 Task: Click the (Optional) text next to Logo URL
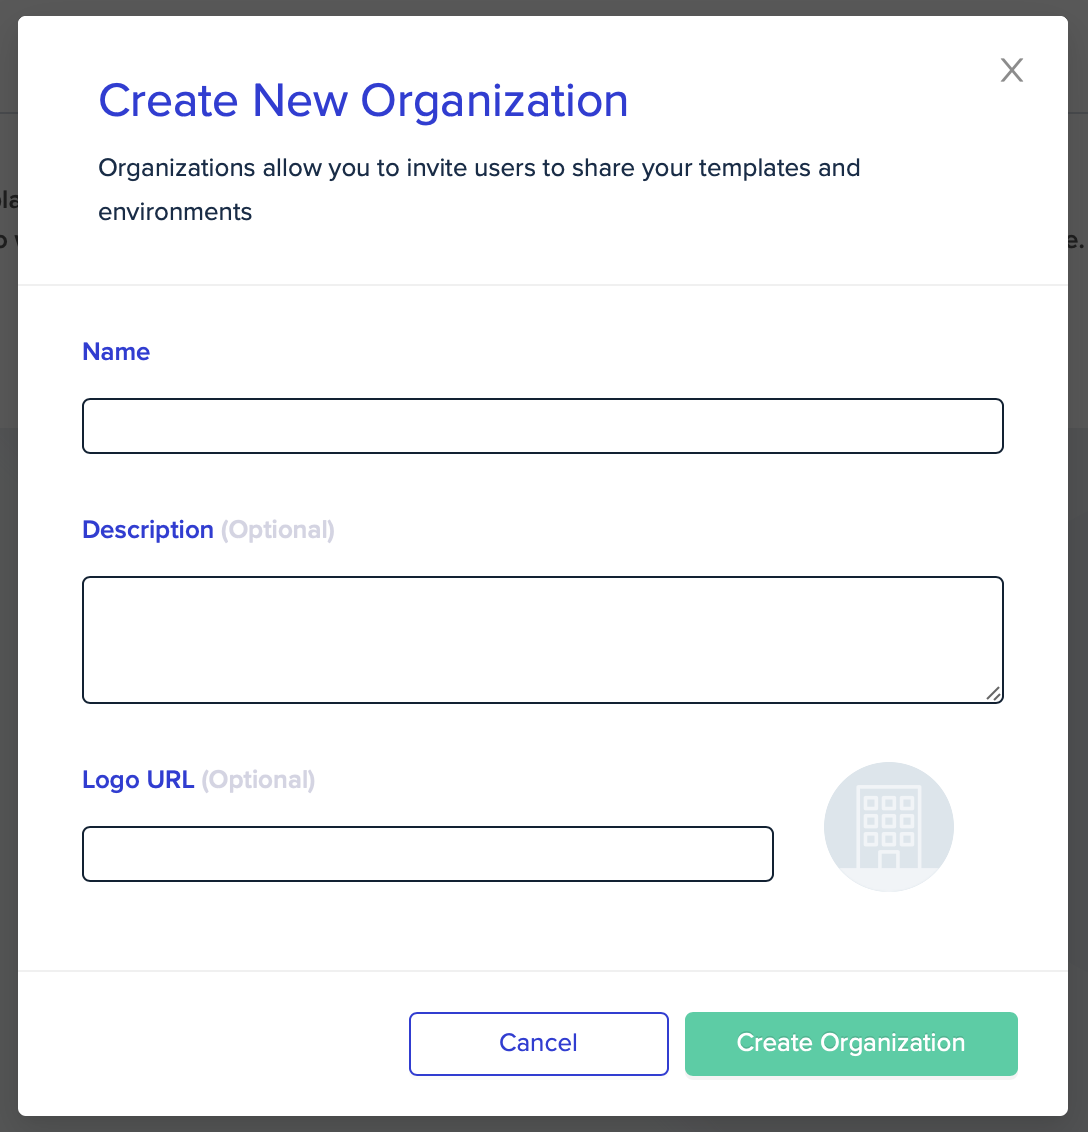point(258,780)
